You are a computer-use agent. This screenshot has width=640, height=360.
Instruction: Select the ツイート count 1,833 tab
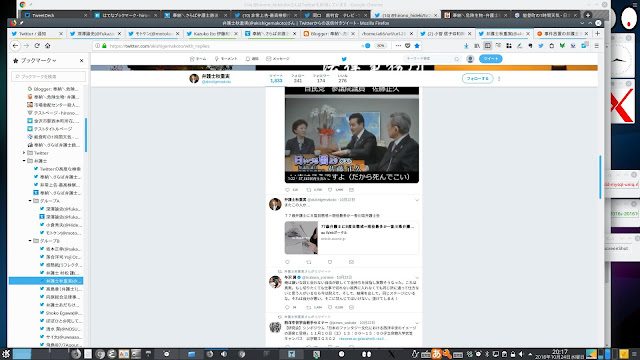click(276, 78)
